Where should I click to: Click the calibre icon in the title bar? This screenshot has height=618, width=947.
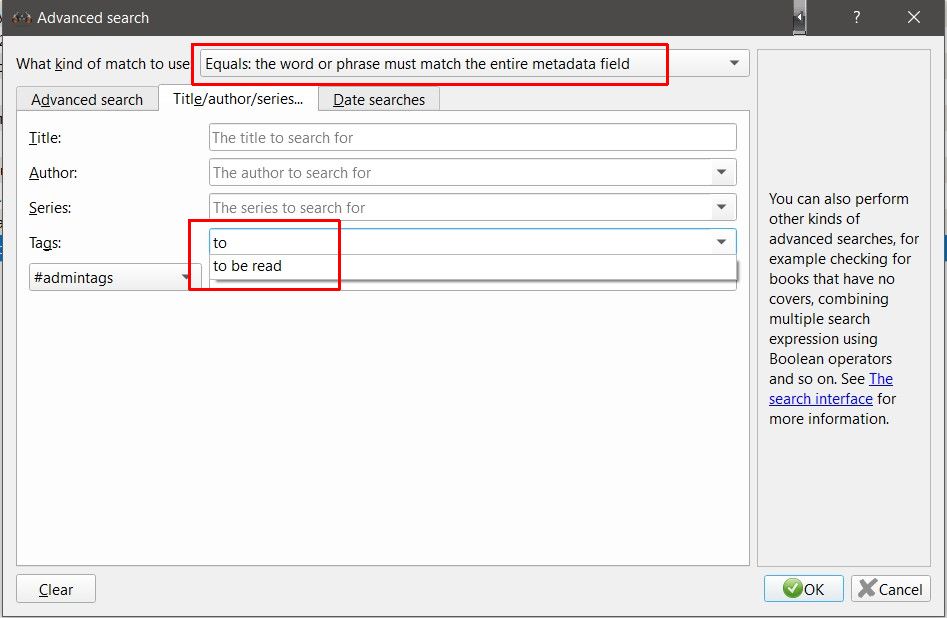click(21, 17)
